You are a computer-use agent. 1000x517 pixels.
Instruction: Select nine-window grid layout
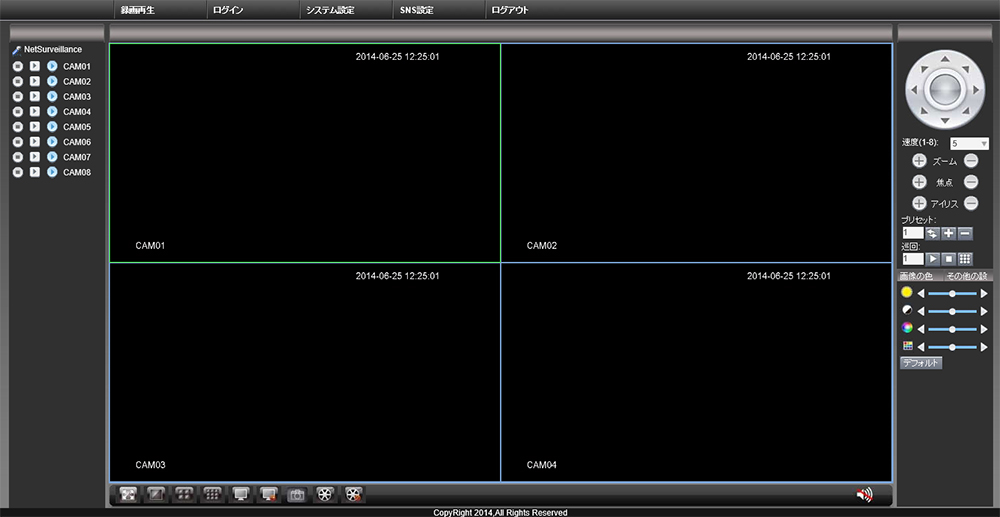tap(212, 494)
